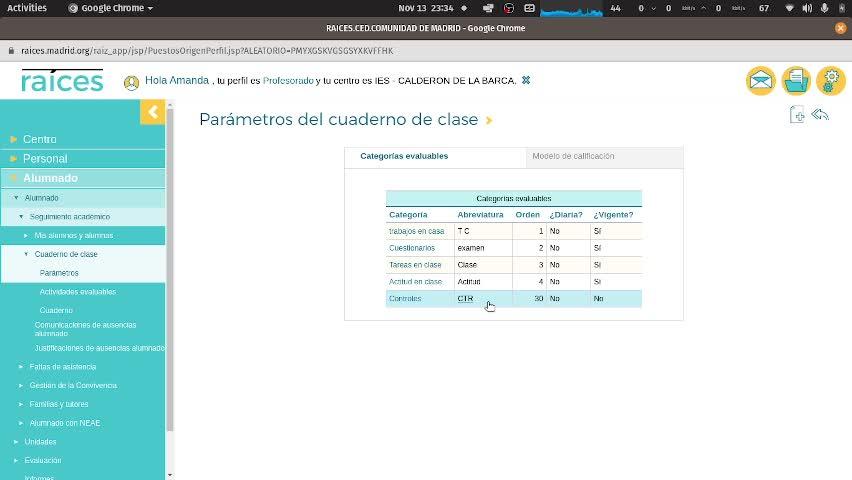
Task: Click the microphone tray icon
Action: coord(824,8)
